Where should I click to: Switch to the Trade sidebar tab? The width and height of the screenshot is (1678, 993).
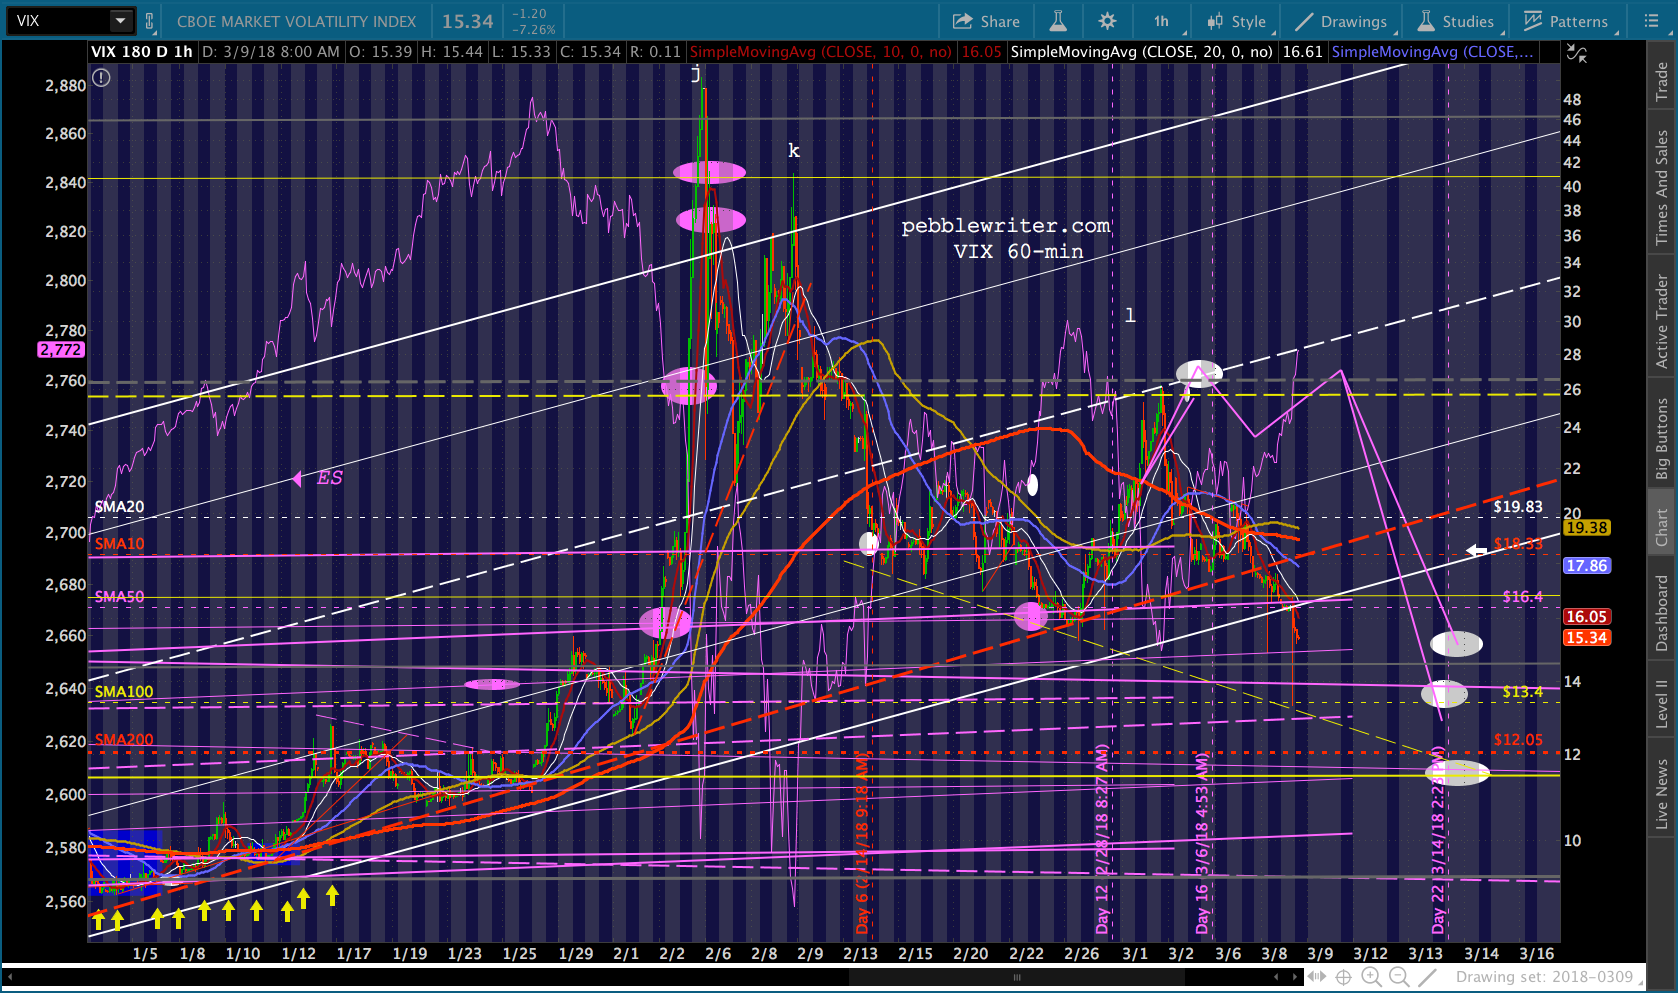pos(1662,81)
